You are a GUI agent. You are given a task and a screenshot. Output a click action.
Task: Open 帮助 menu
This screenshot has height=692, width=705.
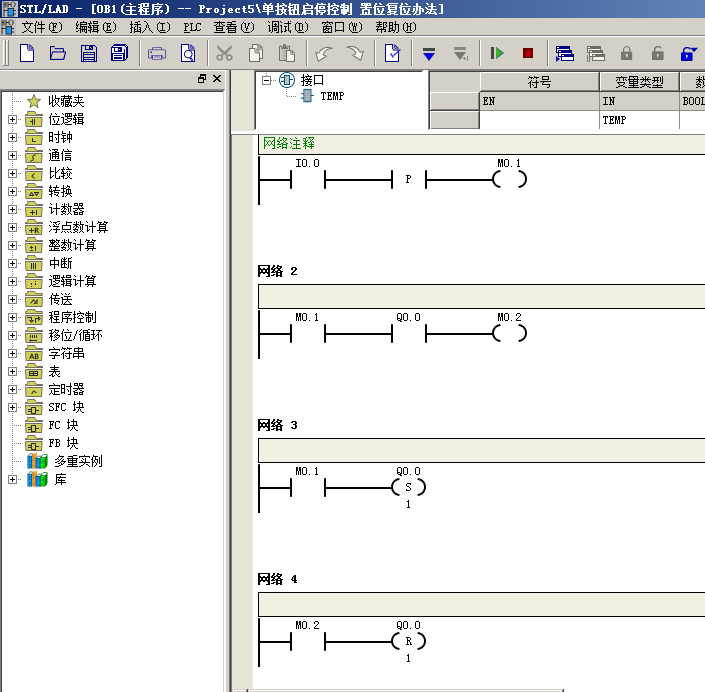[x=396, y=27]
